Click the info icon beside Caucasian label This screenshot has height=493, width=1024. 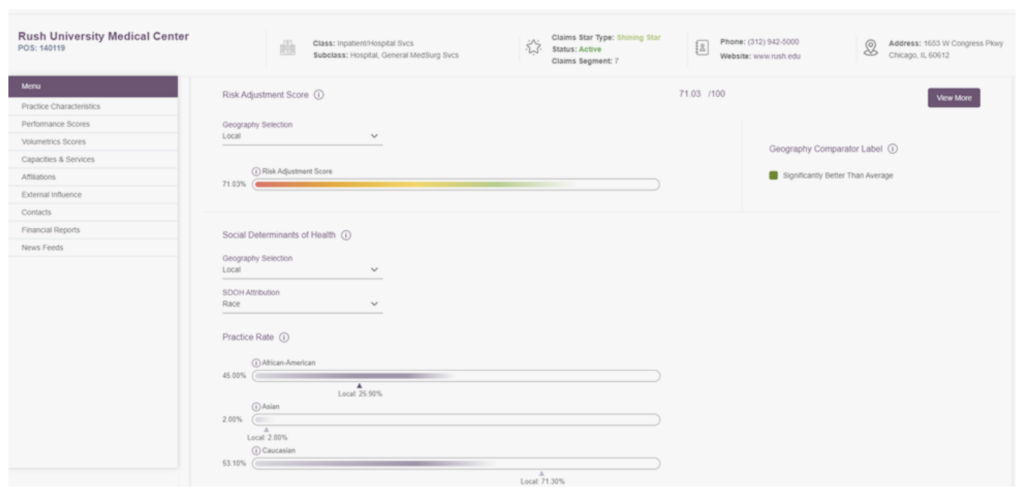256,451
